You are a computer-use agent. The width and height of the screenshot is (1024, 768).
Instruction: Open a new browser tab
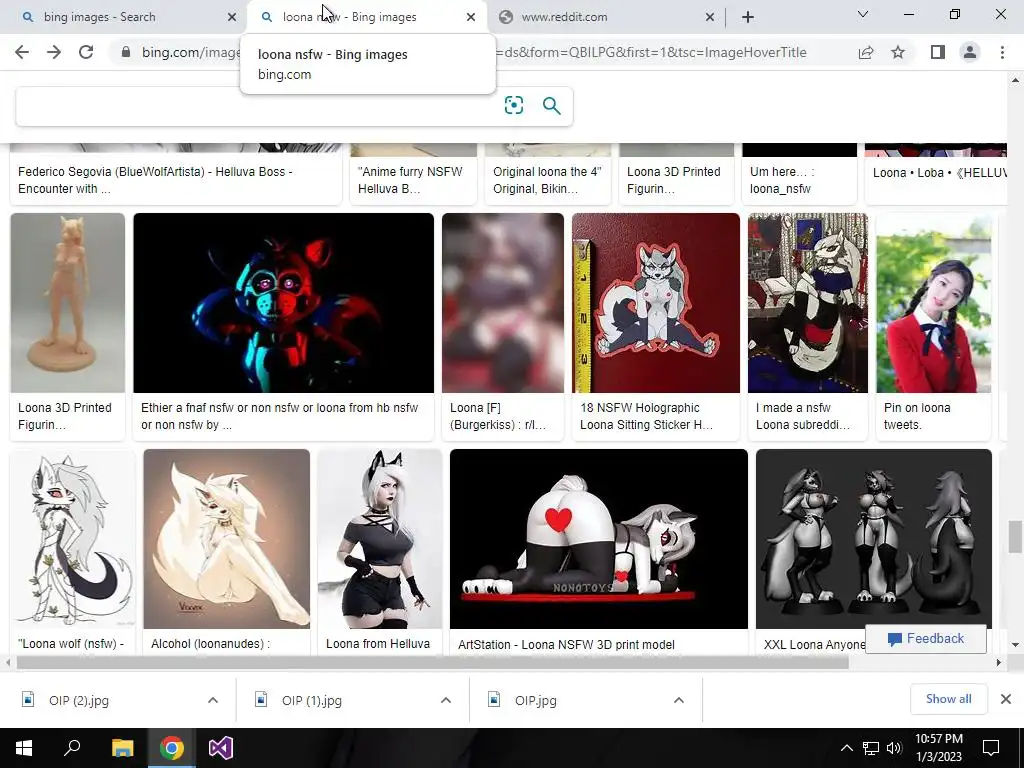pyautogui.click(x=748, y=17)
